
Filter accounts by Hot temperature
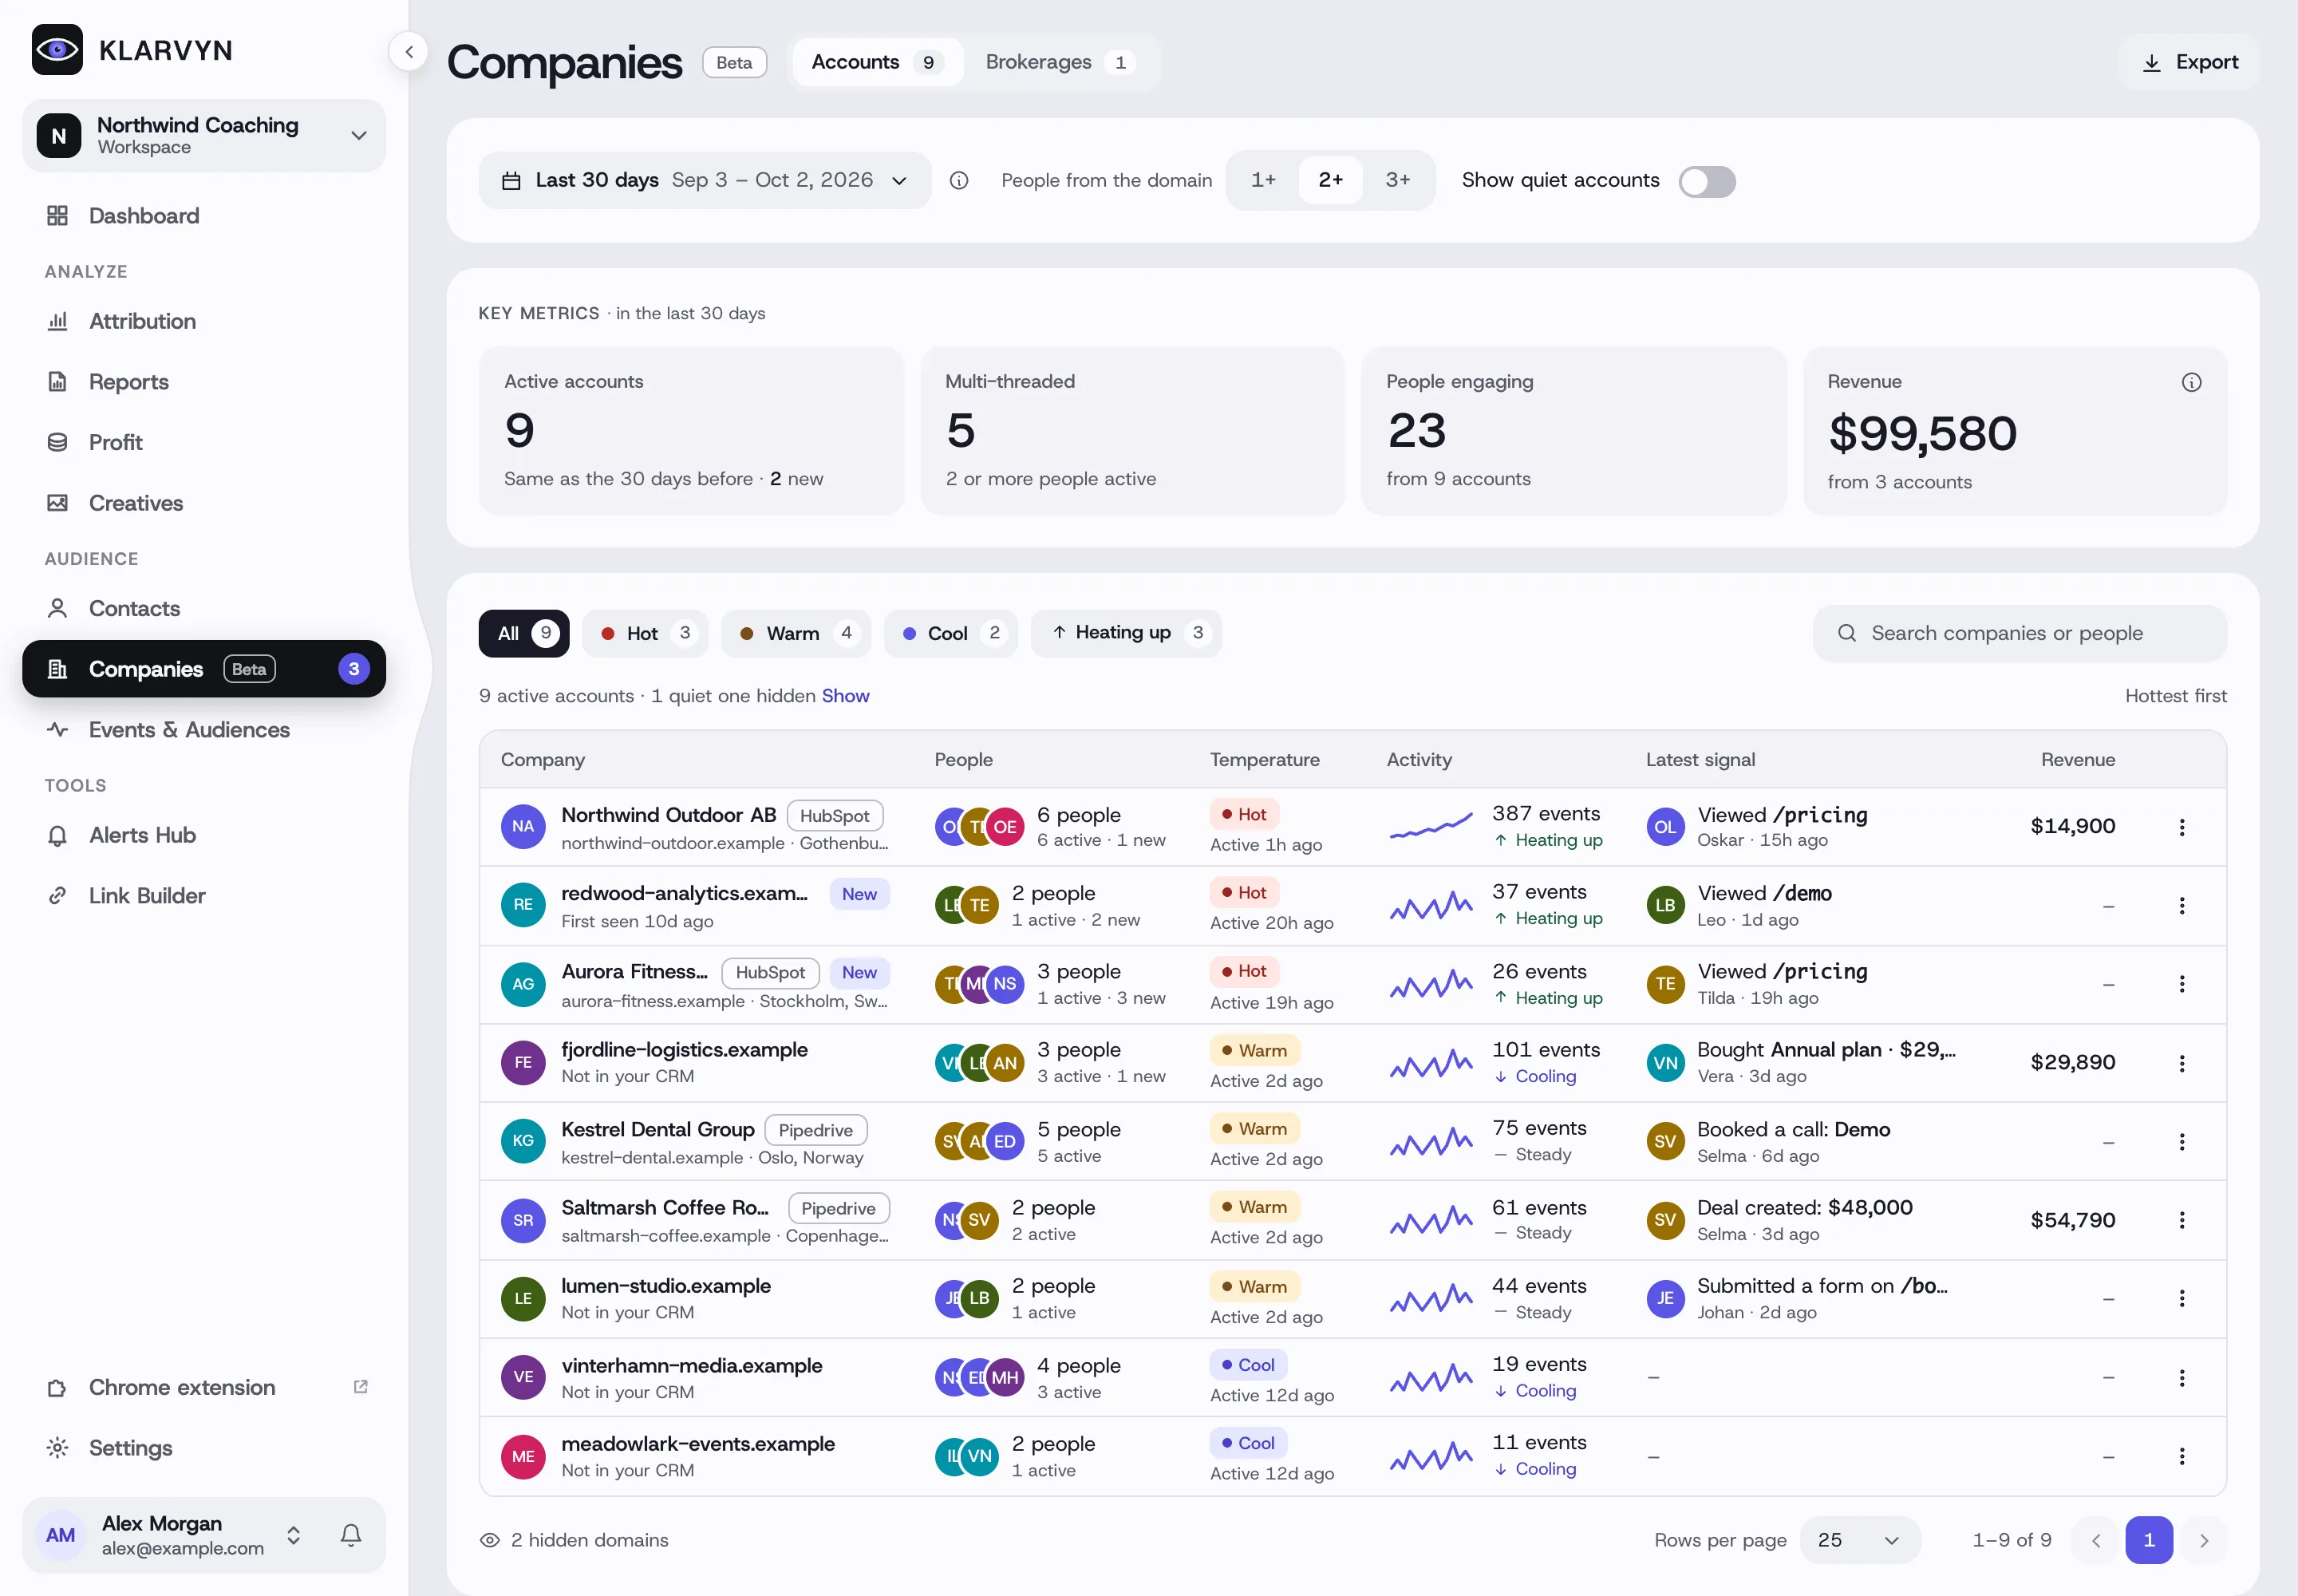pyautogui.click(x=645, y=633)
